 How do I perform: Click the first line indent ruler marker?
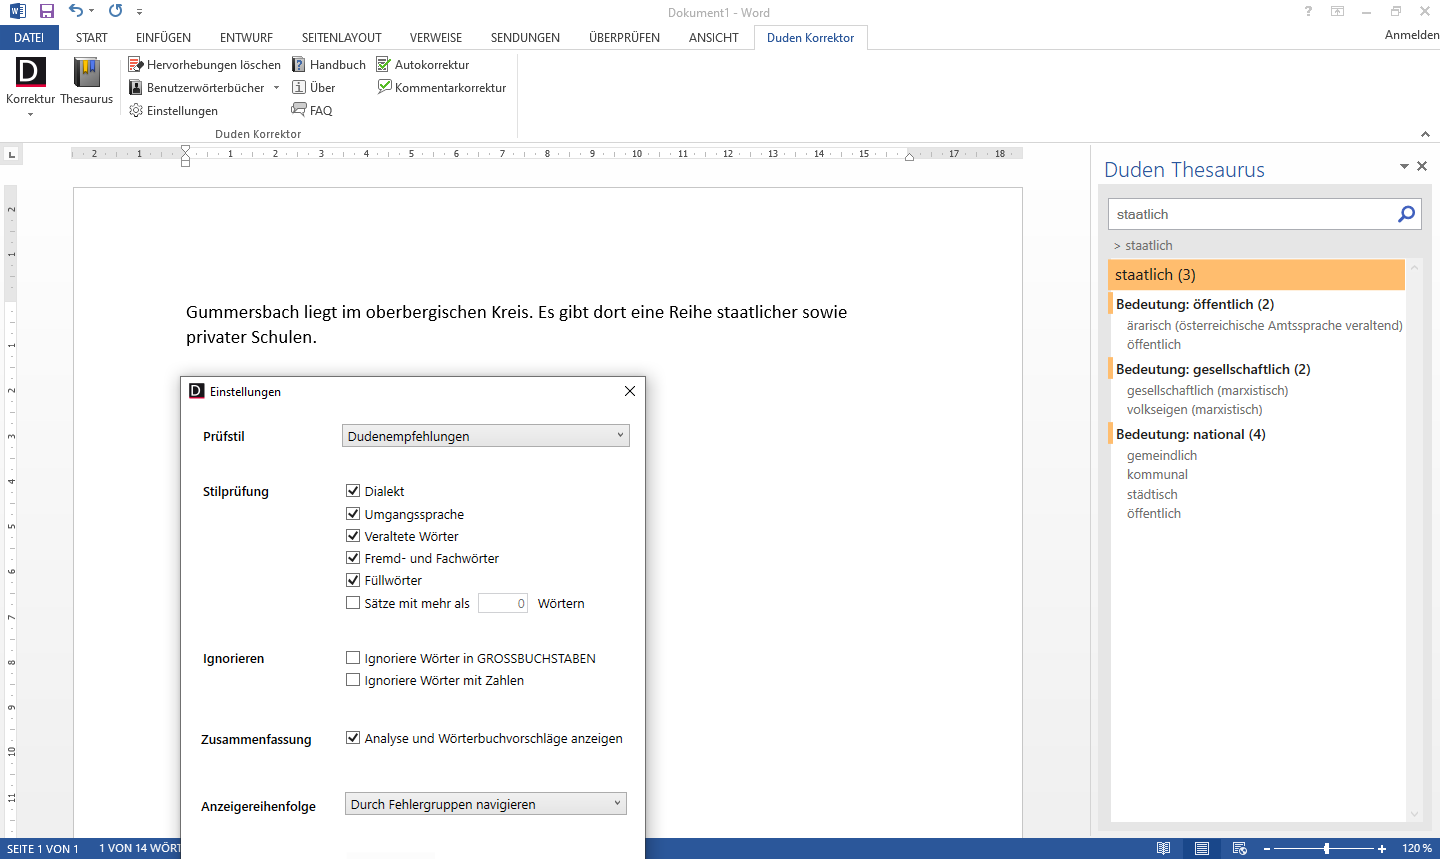click(185, 149)
